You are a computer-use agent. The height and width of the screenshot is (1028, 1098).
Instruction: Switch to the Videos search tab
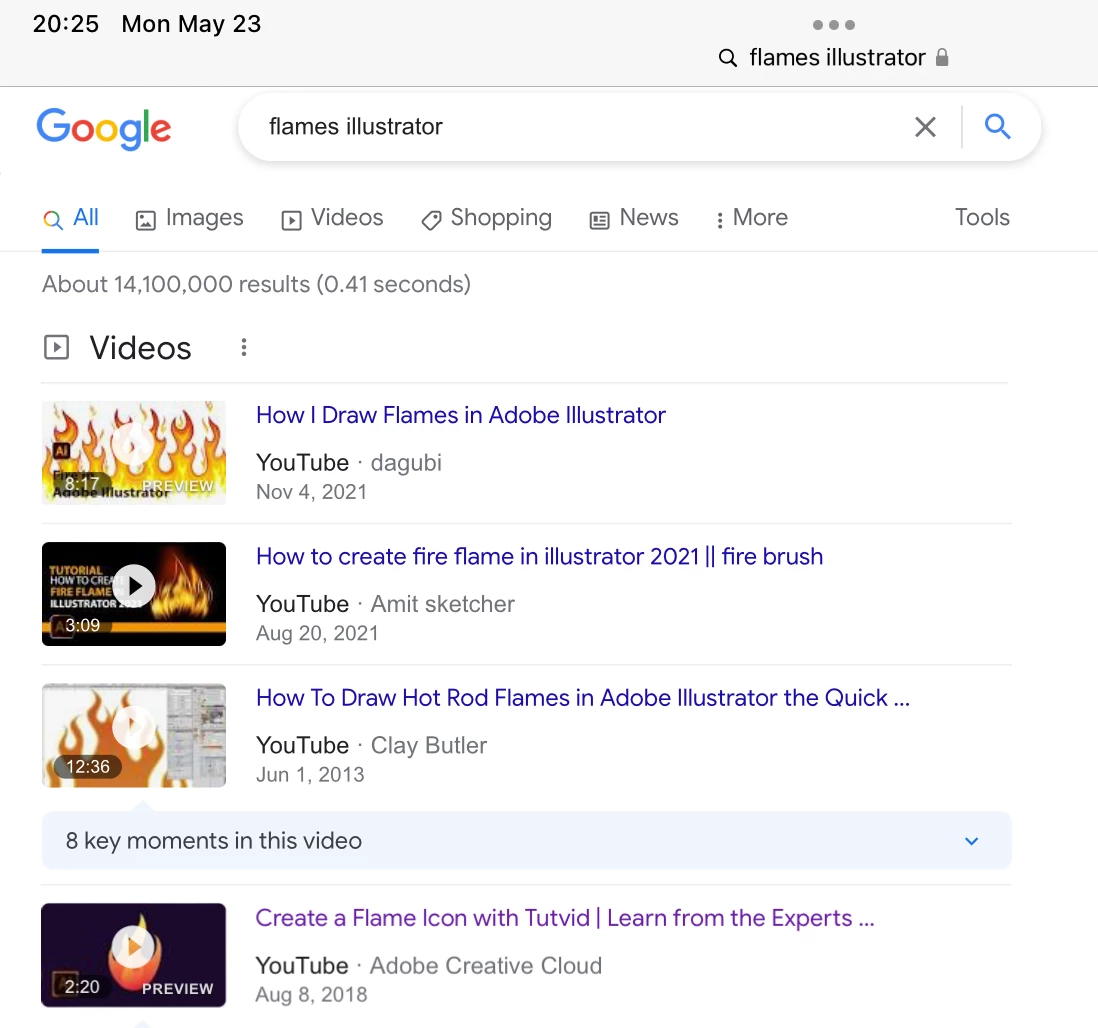click(332, 218)
